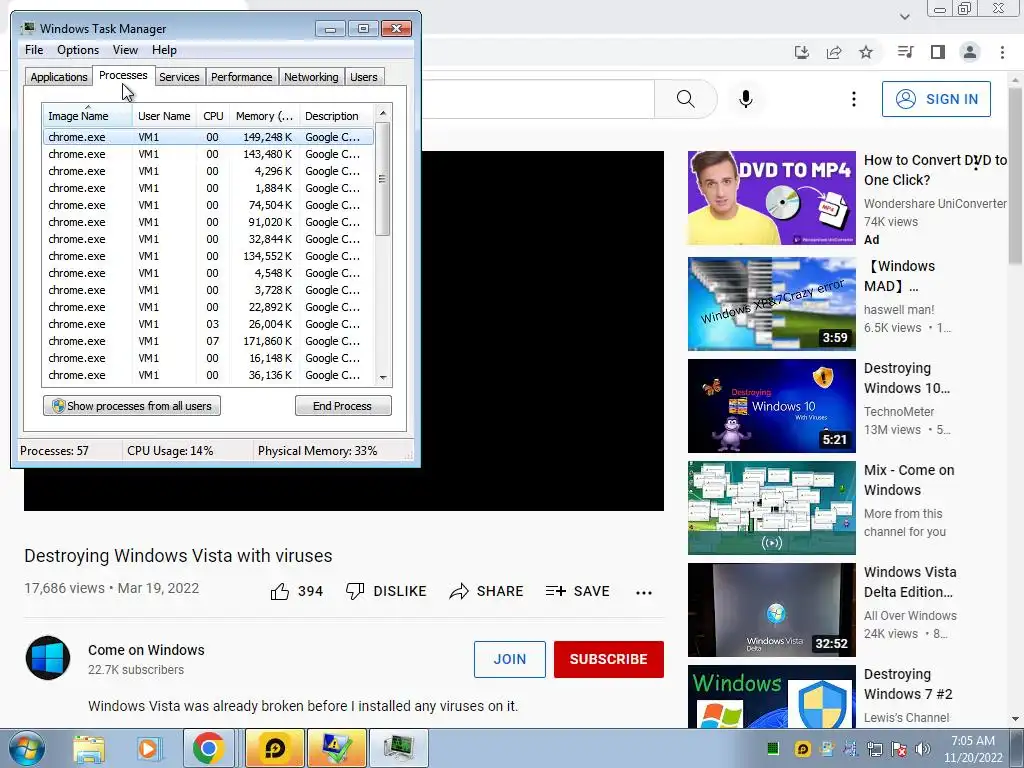The width and height of the screenshot is (1024, 768).
Task: Click the JOIN channel button
Action: (x=509, y=659)
